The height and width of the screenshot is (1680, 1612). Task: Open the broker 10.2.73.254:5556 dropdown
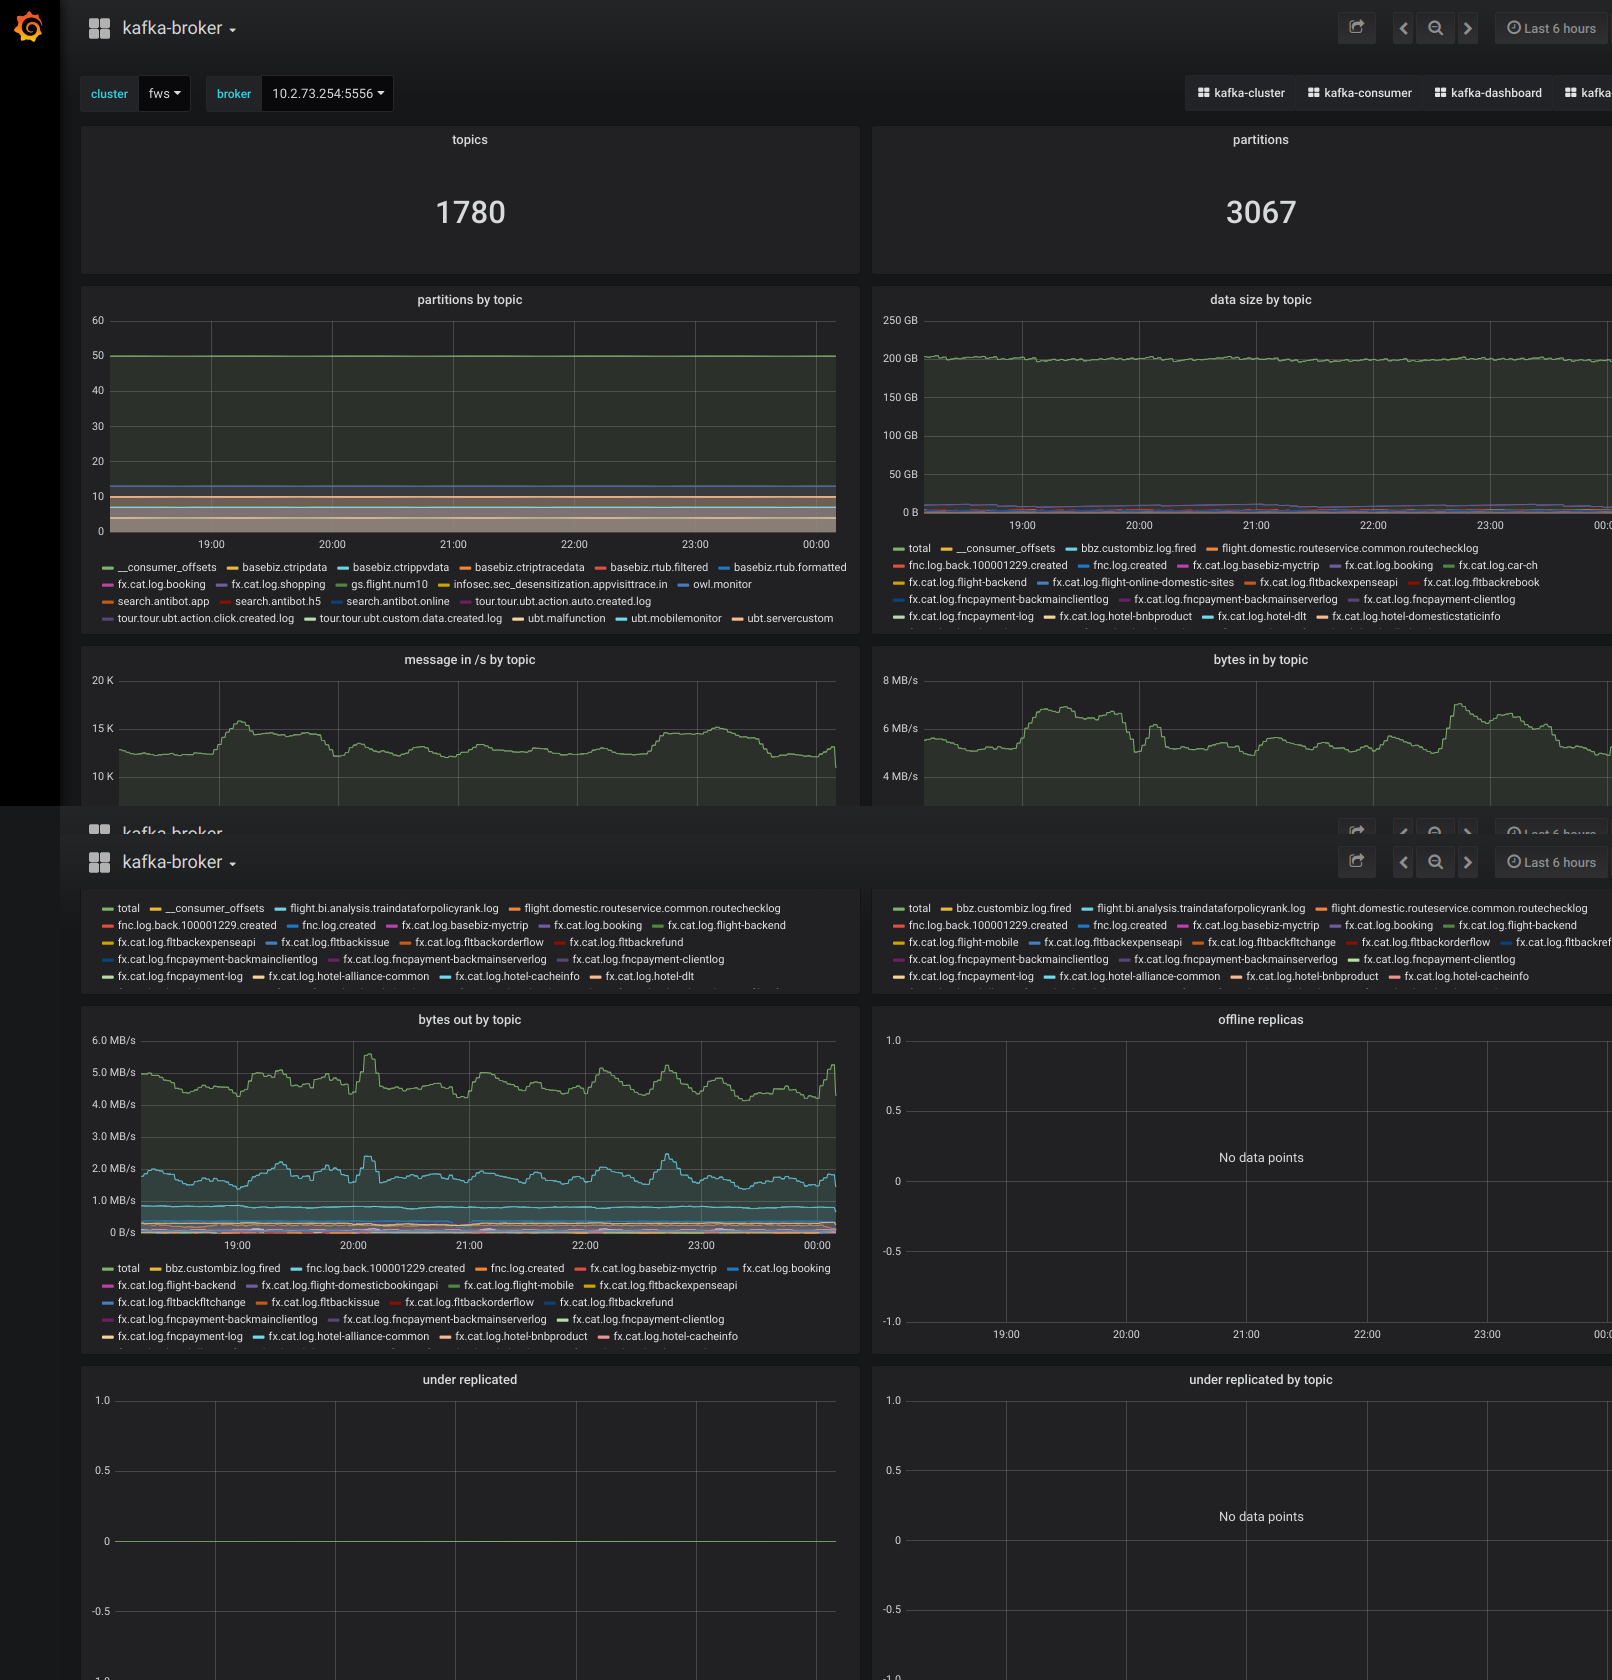tap(328, 94)
